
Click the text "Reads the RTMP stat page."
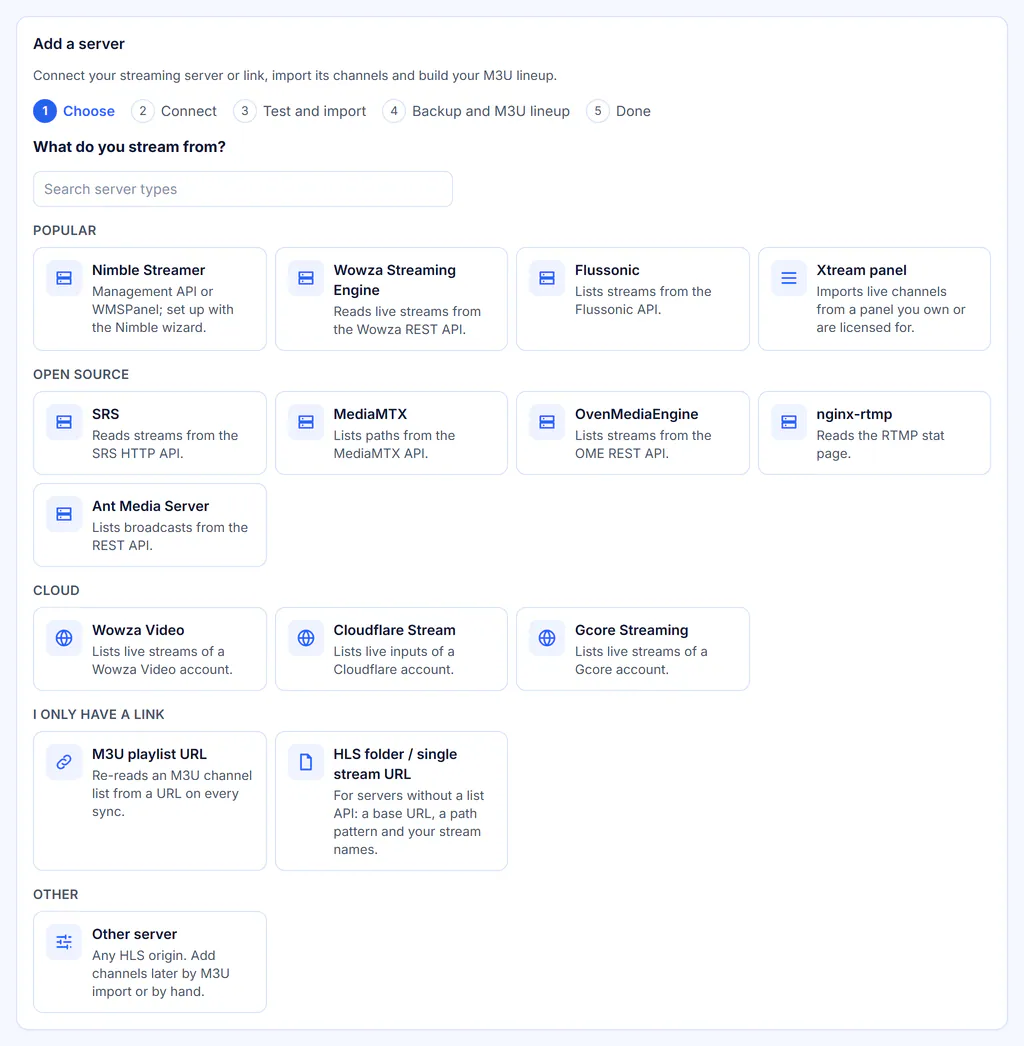pyautogui.click(x=881, y=444)
